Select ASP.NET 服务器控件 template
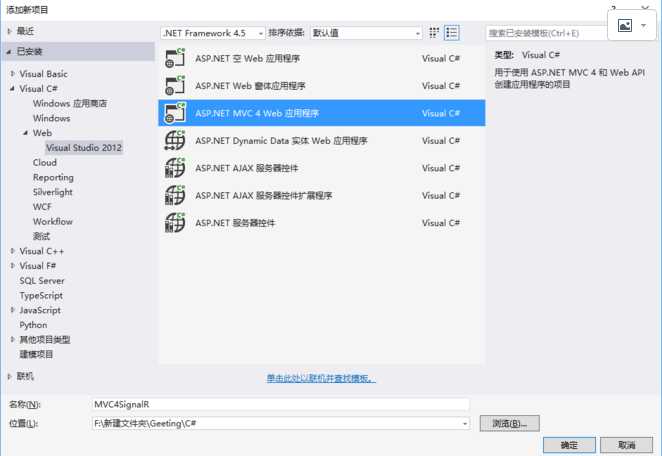 (x=322, y=223)
